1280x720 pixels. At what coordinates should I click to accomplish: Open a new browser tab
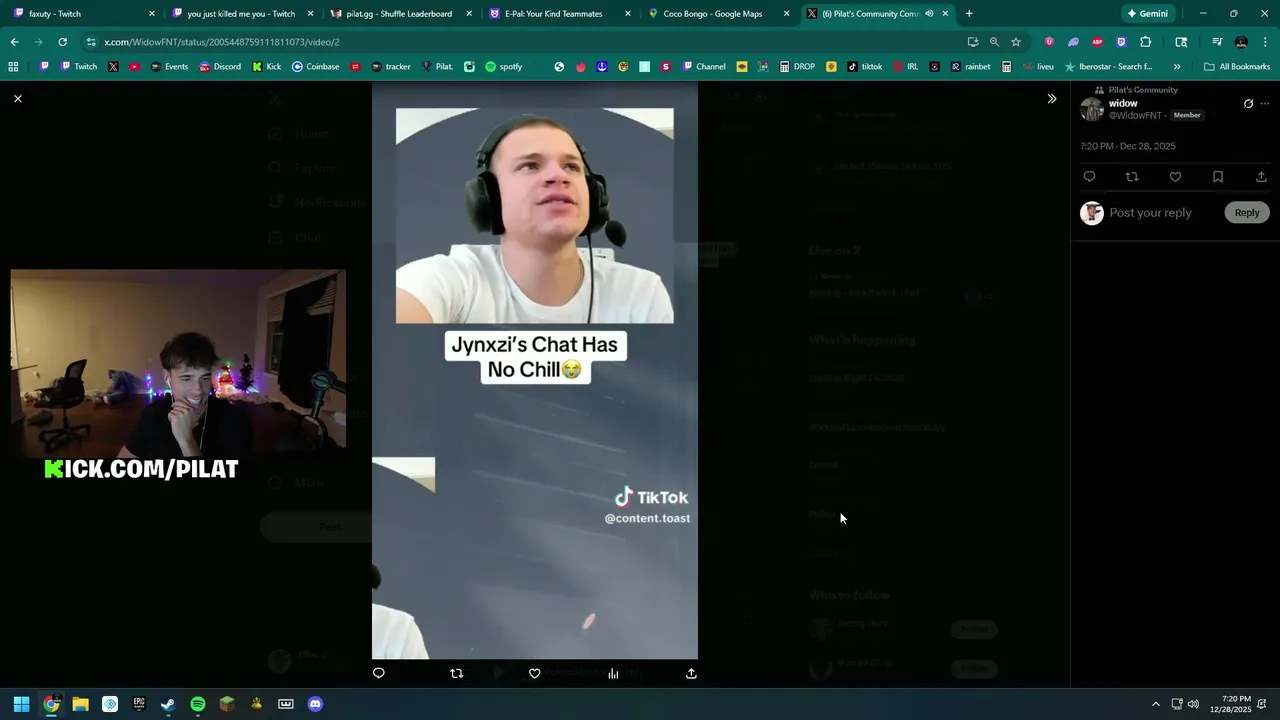coord(968,14)
